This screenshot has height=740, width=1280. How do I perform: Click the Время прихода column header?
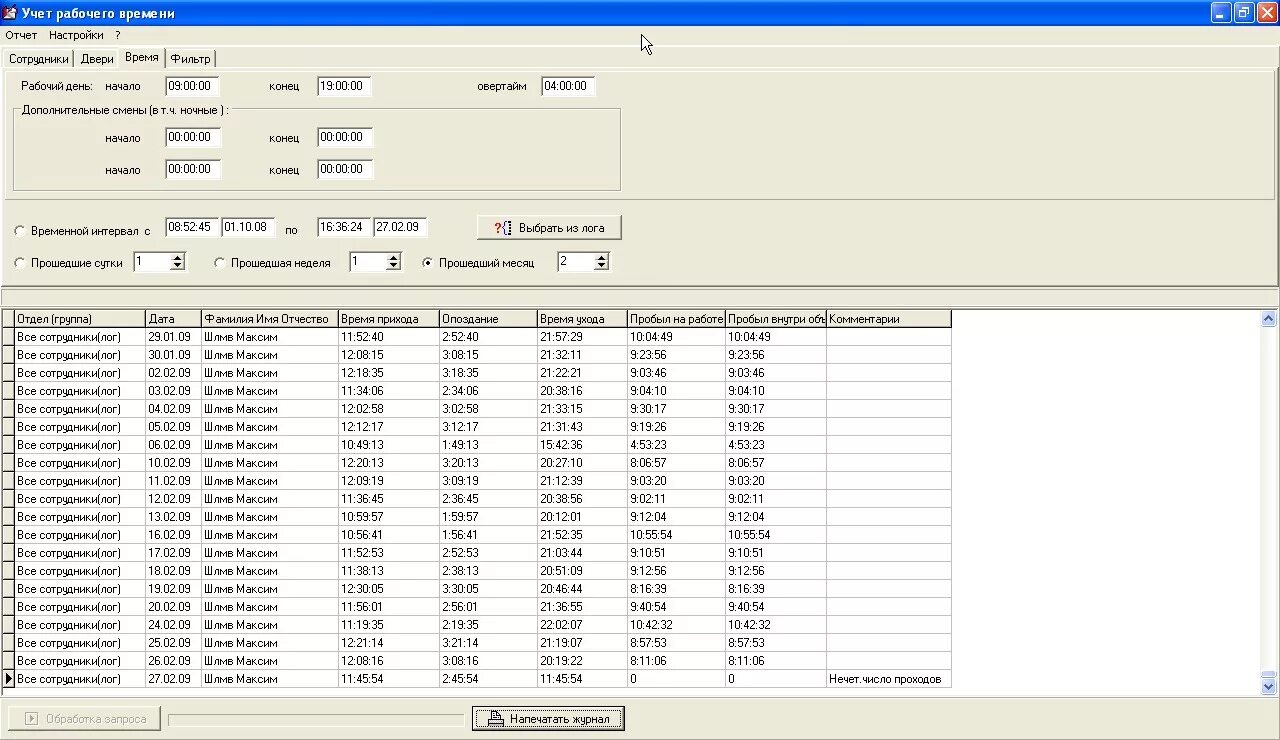pyautogui.click(x=388, y=319)
